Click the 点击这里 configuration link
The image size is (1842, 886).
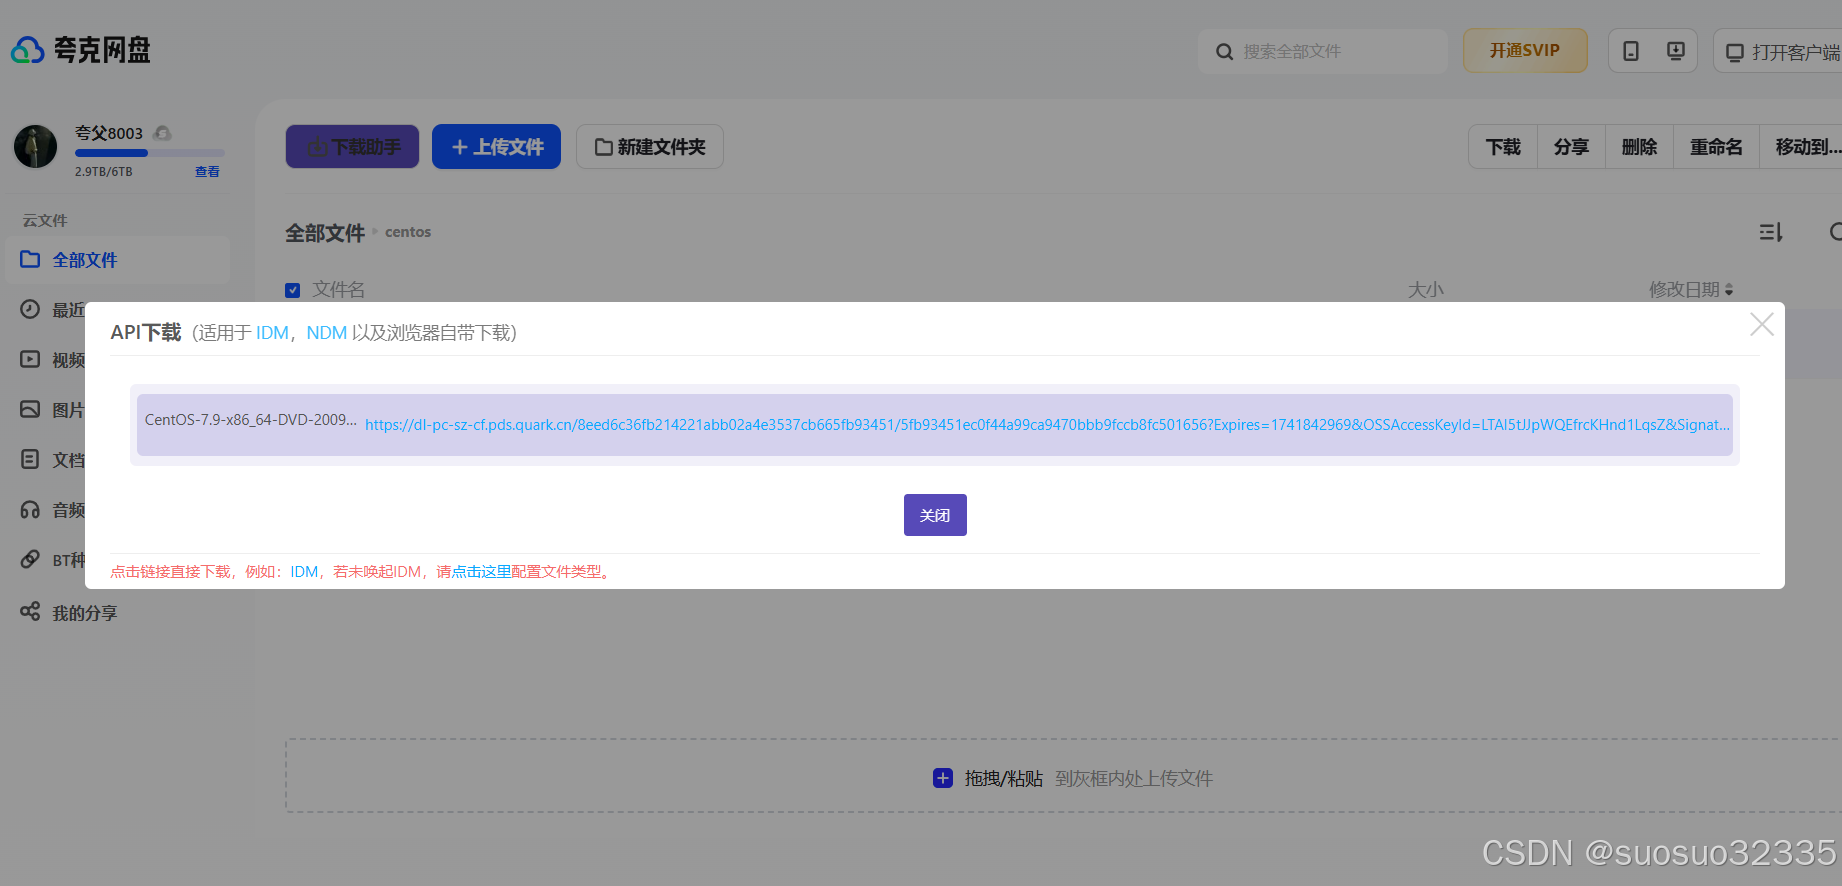481,572
